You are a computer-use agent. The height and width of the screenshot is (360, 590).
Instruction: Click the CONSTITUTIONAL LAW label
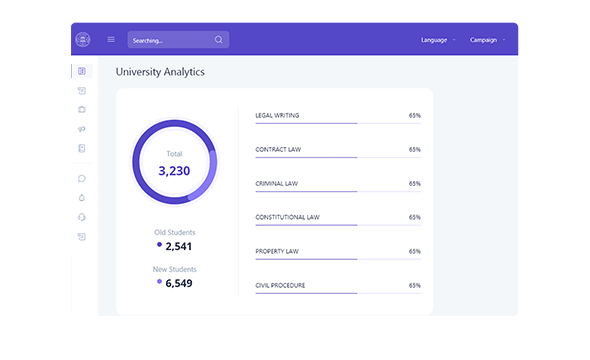287,217
